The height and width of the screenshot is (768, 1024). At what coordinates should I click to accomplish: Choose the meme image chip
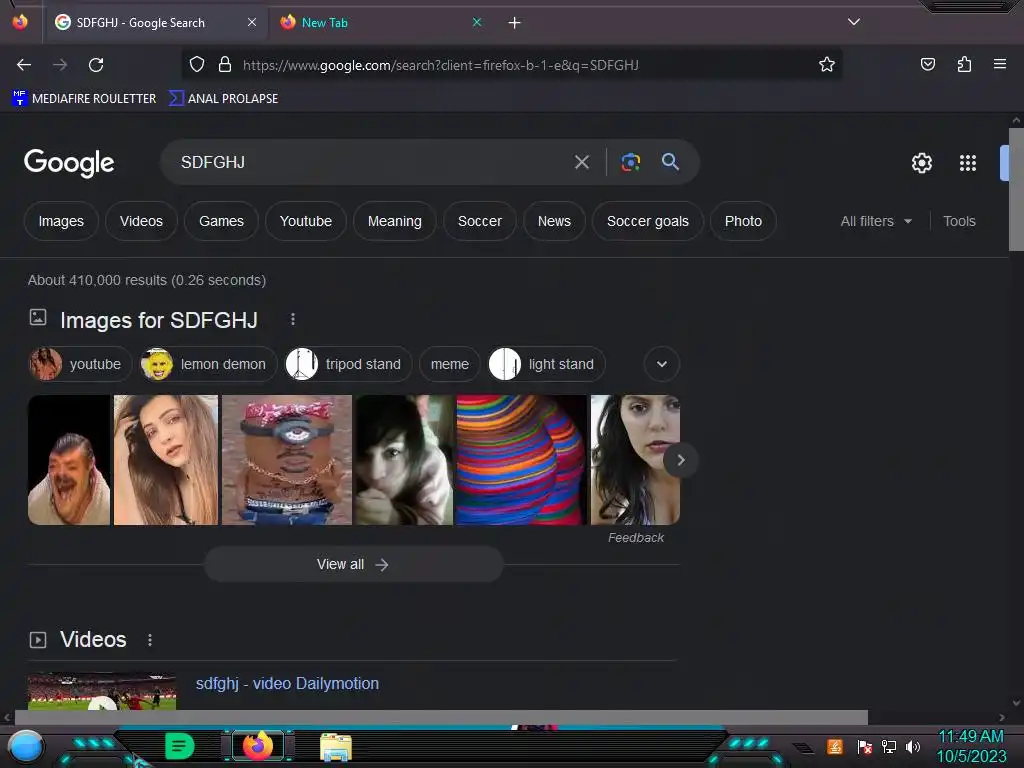pyautogui.click(x=450, y=364)
